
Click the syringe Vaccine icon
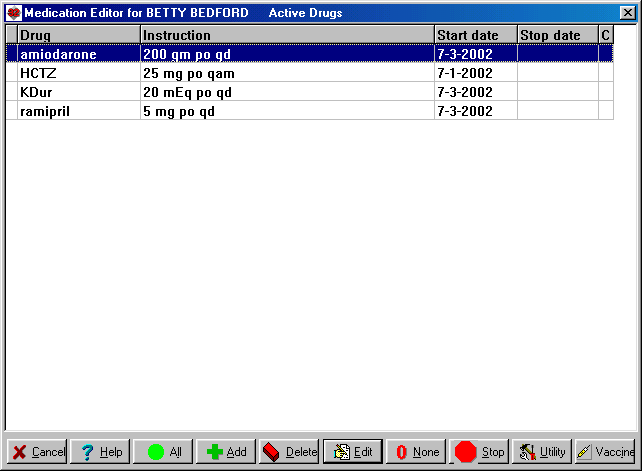click(x=584, y=452)
